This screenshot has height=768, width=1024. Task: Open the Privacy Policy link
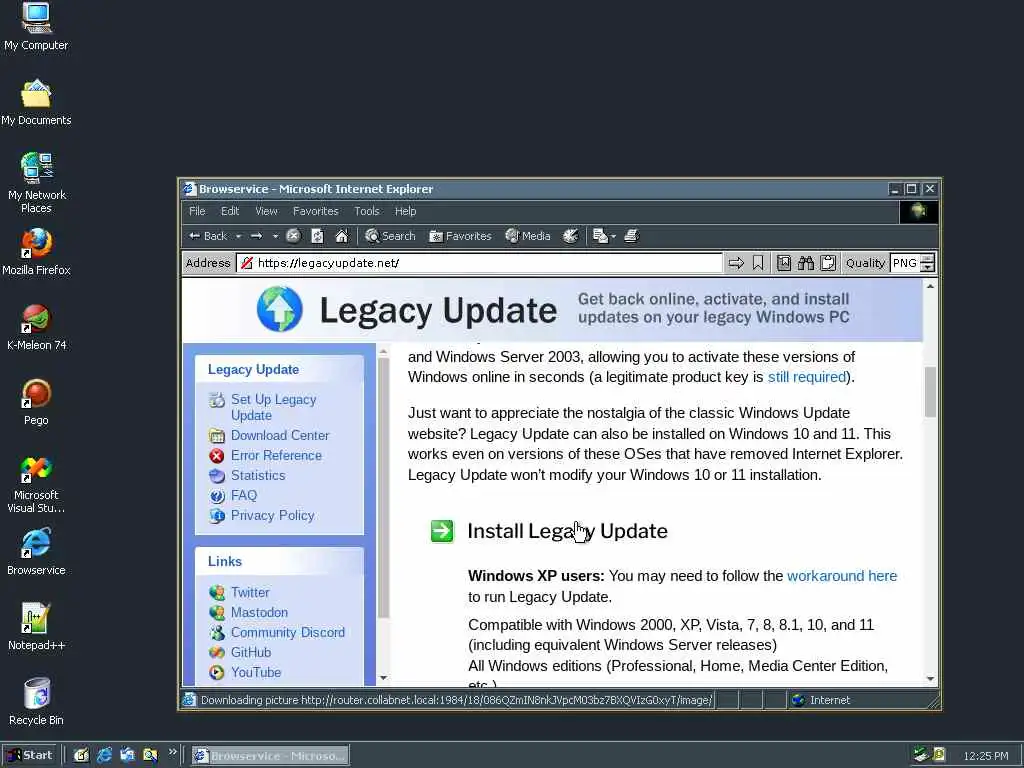[x=272, y=515]
